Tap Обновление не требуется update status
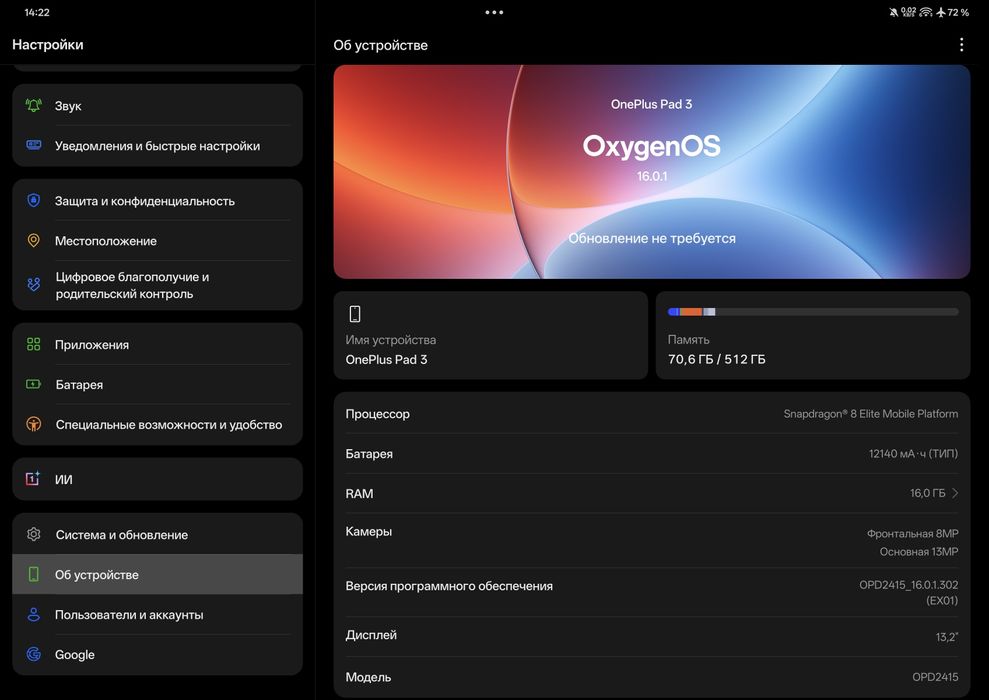 click(652, 238)
